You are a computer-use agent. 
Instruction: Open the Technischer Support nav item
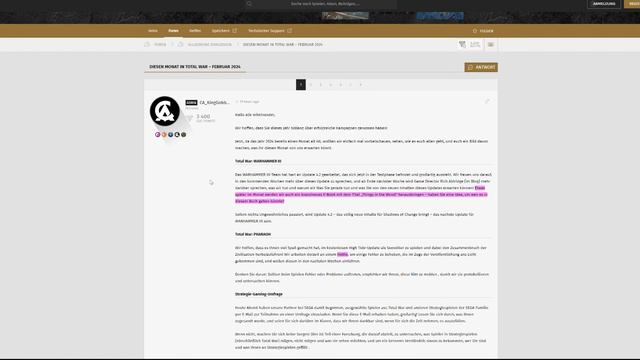coord(266,31)
